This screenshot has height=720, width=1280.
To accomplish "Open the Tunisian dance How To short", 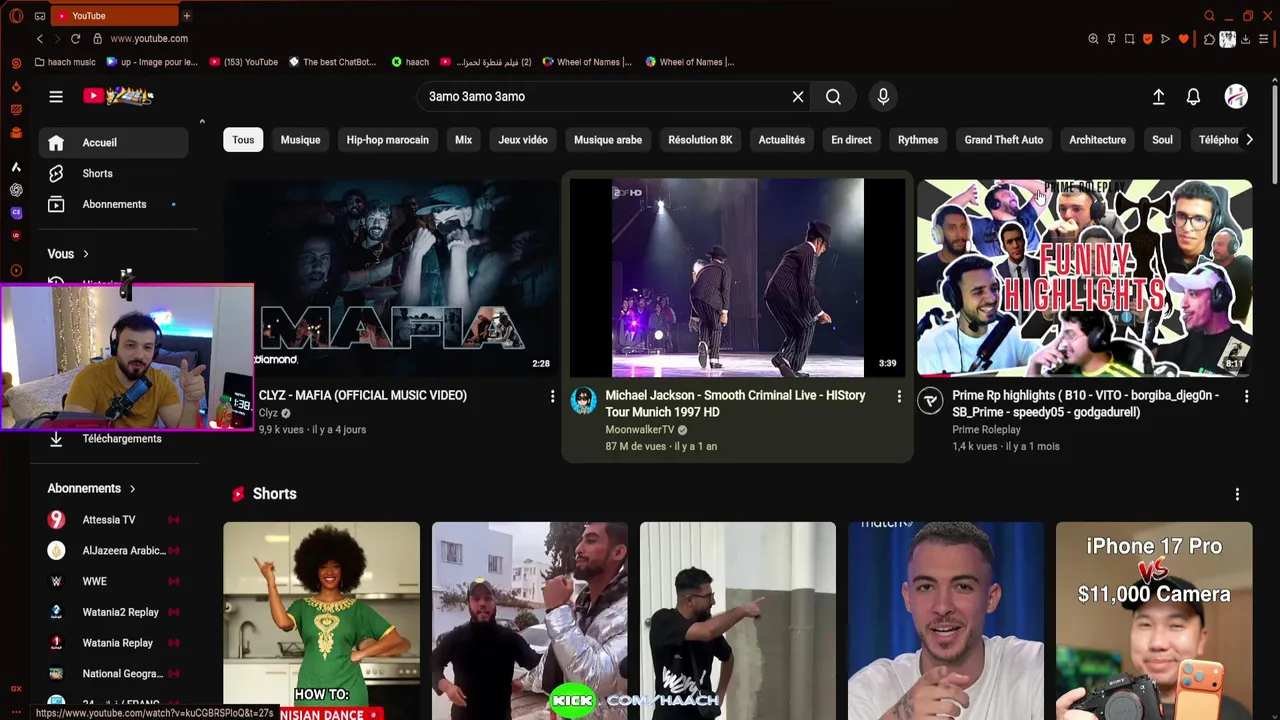I will [x=321, y=620].
